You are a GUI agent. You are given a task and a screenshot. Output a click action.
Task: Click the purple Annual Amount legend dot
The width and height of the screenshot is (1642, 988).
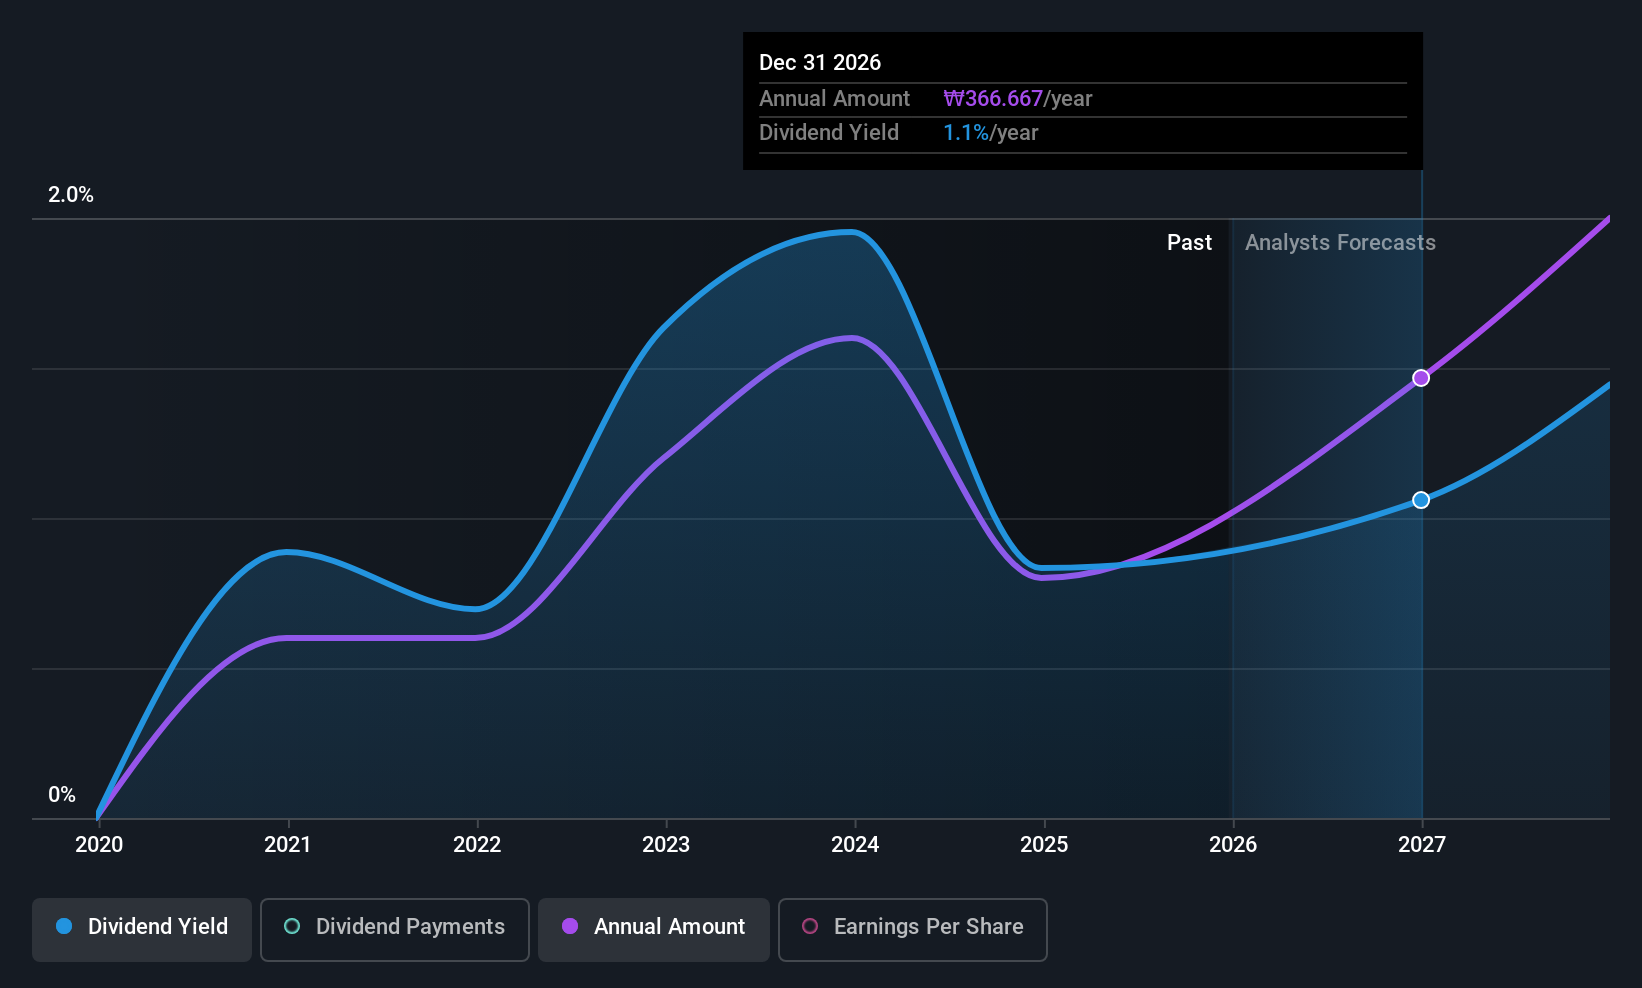pyautogui.click(x=570, y=926)
